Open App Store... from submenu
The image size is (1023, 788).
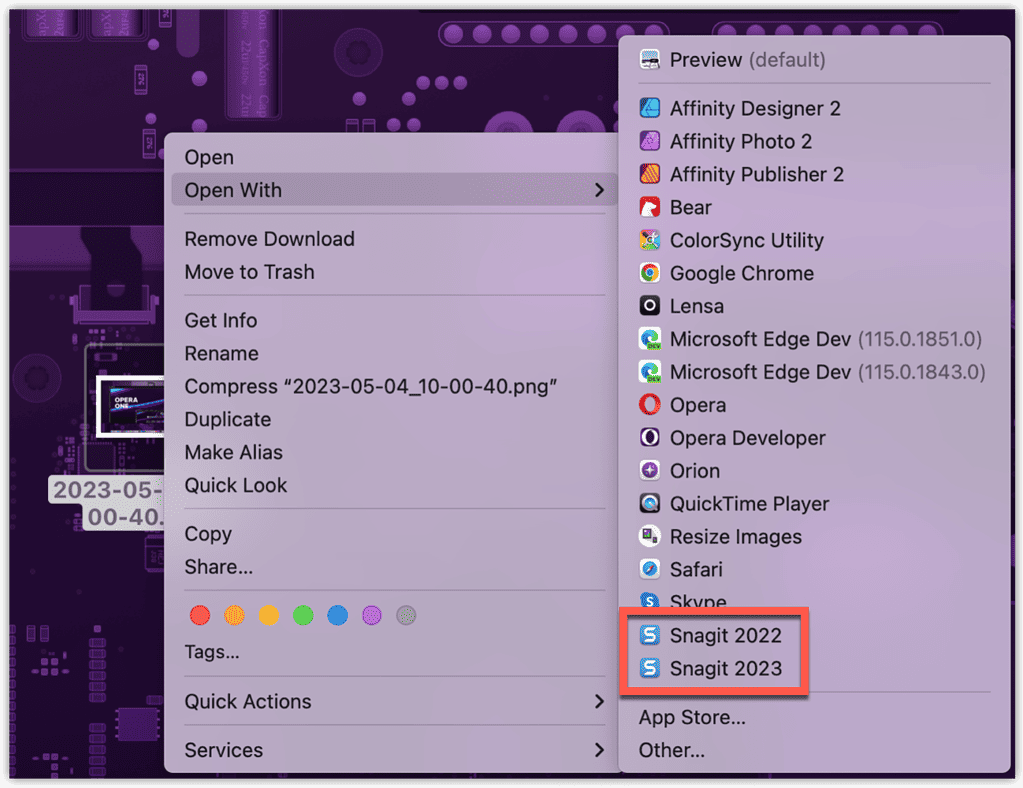click(692, 717)
